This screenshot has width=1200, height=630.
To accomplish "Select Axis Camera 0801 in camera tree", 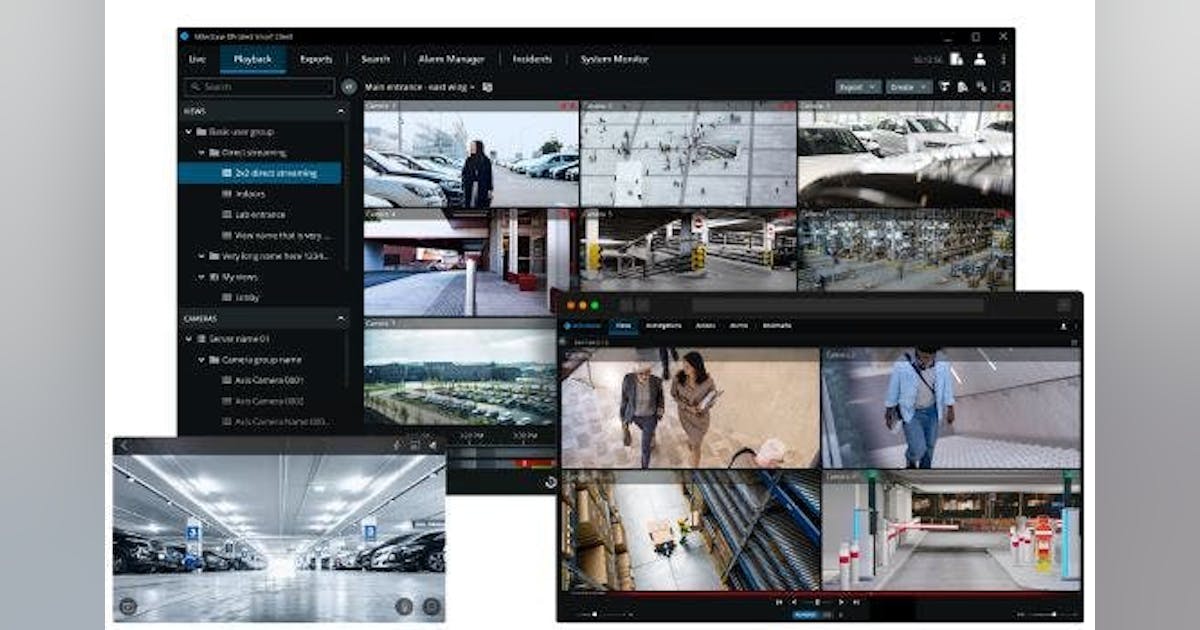I will coord(269,380).
